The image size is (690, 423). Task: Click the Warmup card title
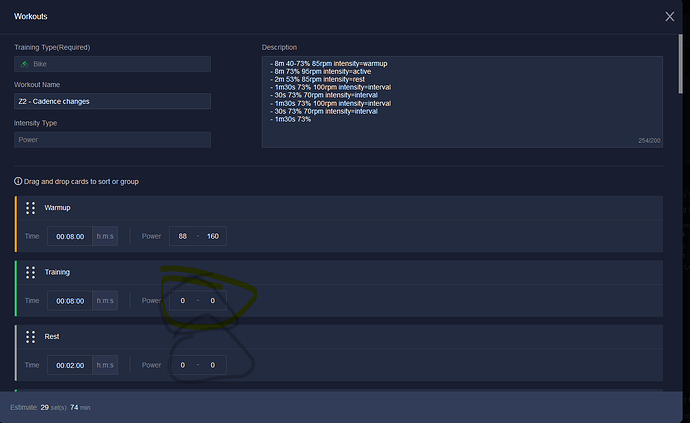(x=57, y=208)
